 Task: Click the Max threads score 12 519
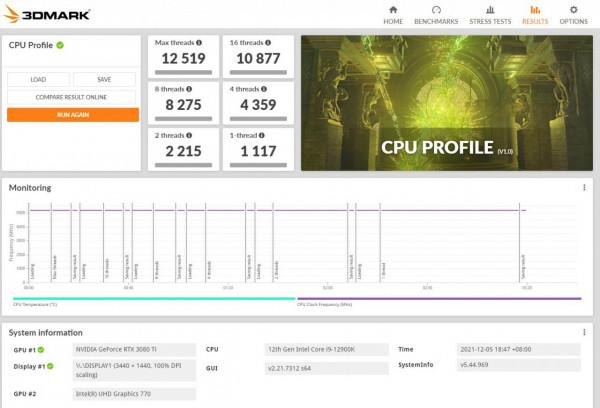(183, 59)
